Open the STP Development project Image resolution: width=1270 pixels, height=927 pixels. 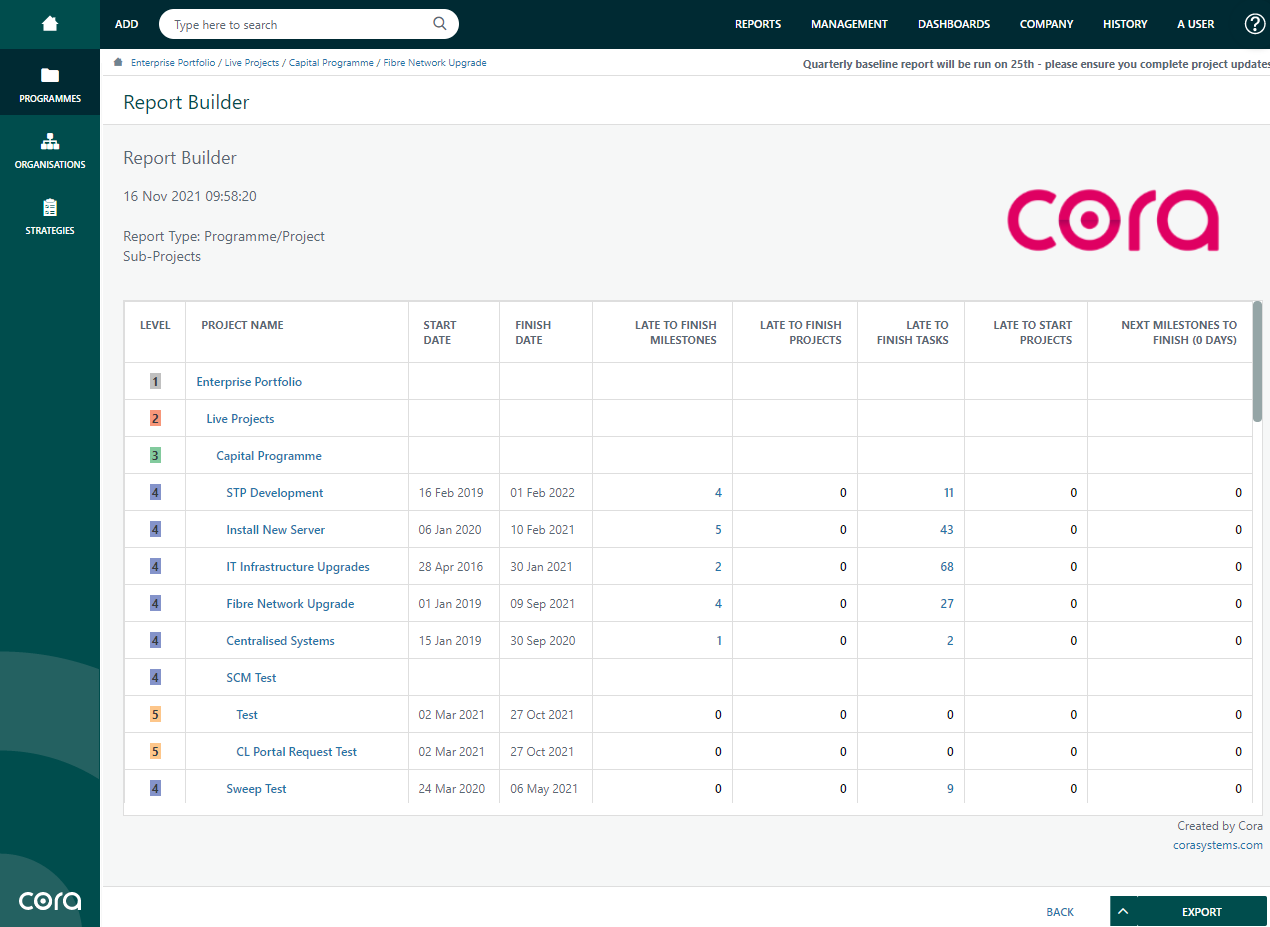[275, 493]
